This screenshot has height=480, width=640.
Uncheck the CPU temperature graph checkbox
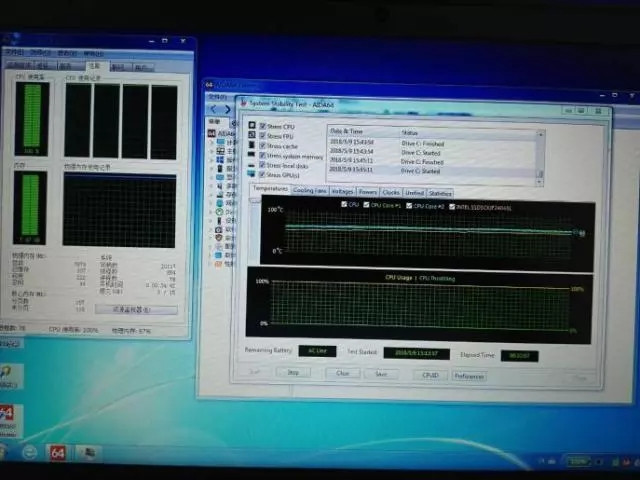click(344, 204)
